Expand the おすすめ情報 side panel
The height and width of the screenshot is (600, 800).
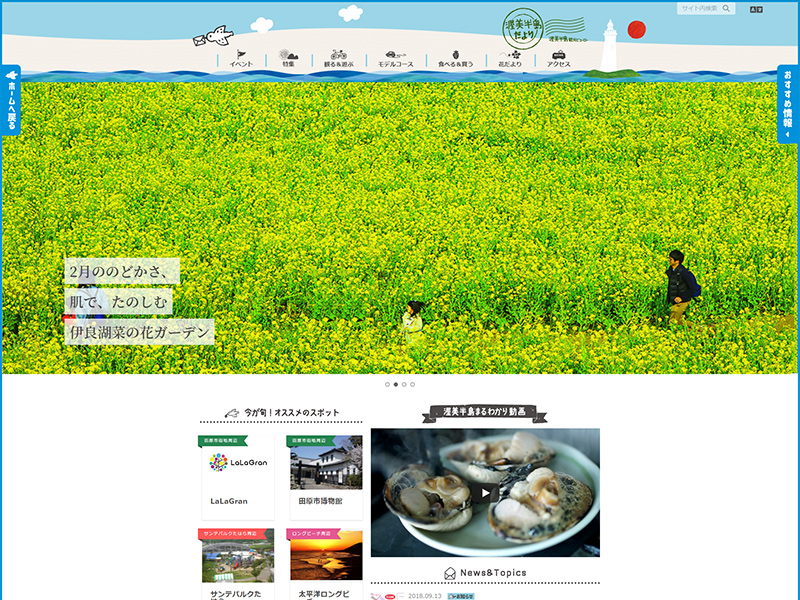coord(788,104)
